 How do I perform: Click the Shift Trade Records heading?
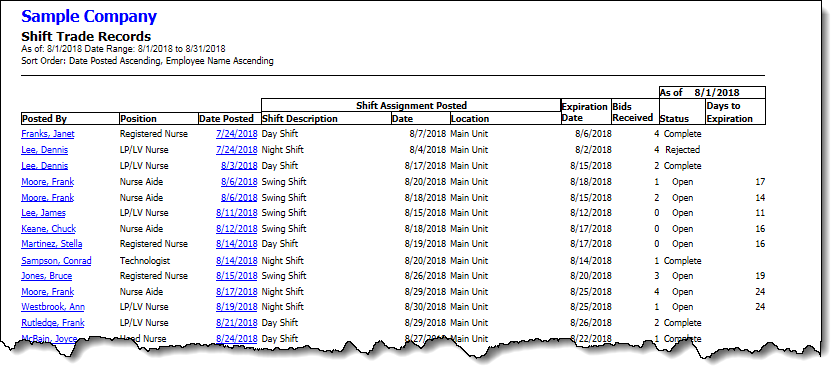(x=86, y=37)
